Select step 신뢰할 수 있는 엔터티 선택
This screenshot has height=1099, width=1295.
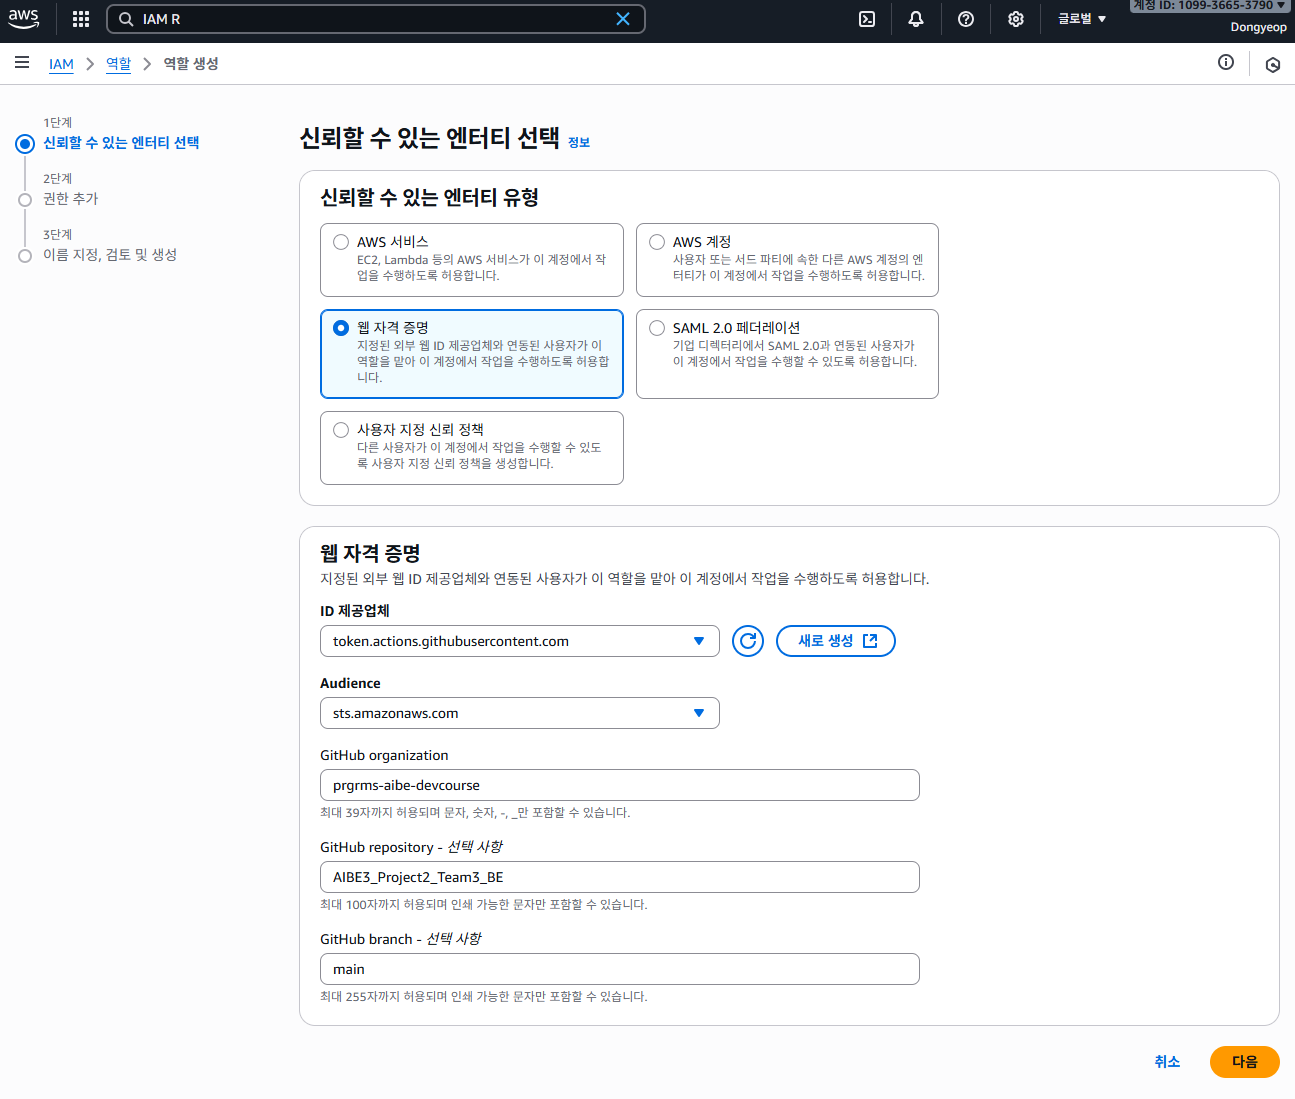click(121, 143)
